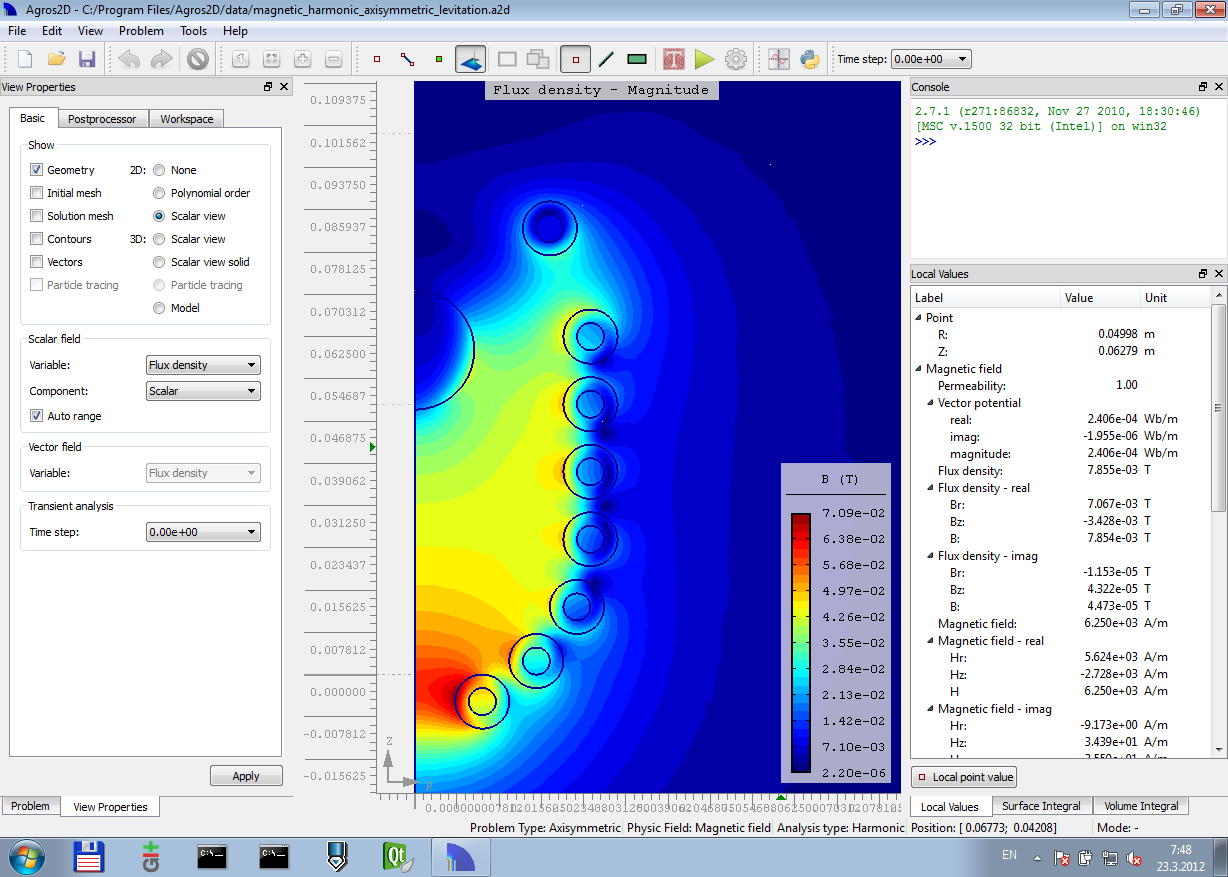The width and height of the screenshot is (1228, 877).
Task: Open the chart dialog icon
Action: [x=780, y=60]
